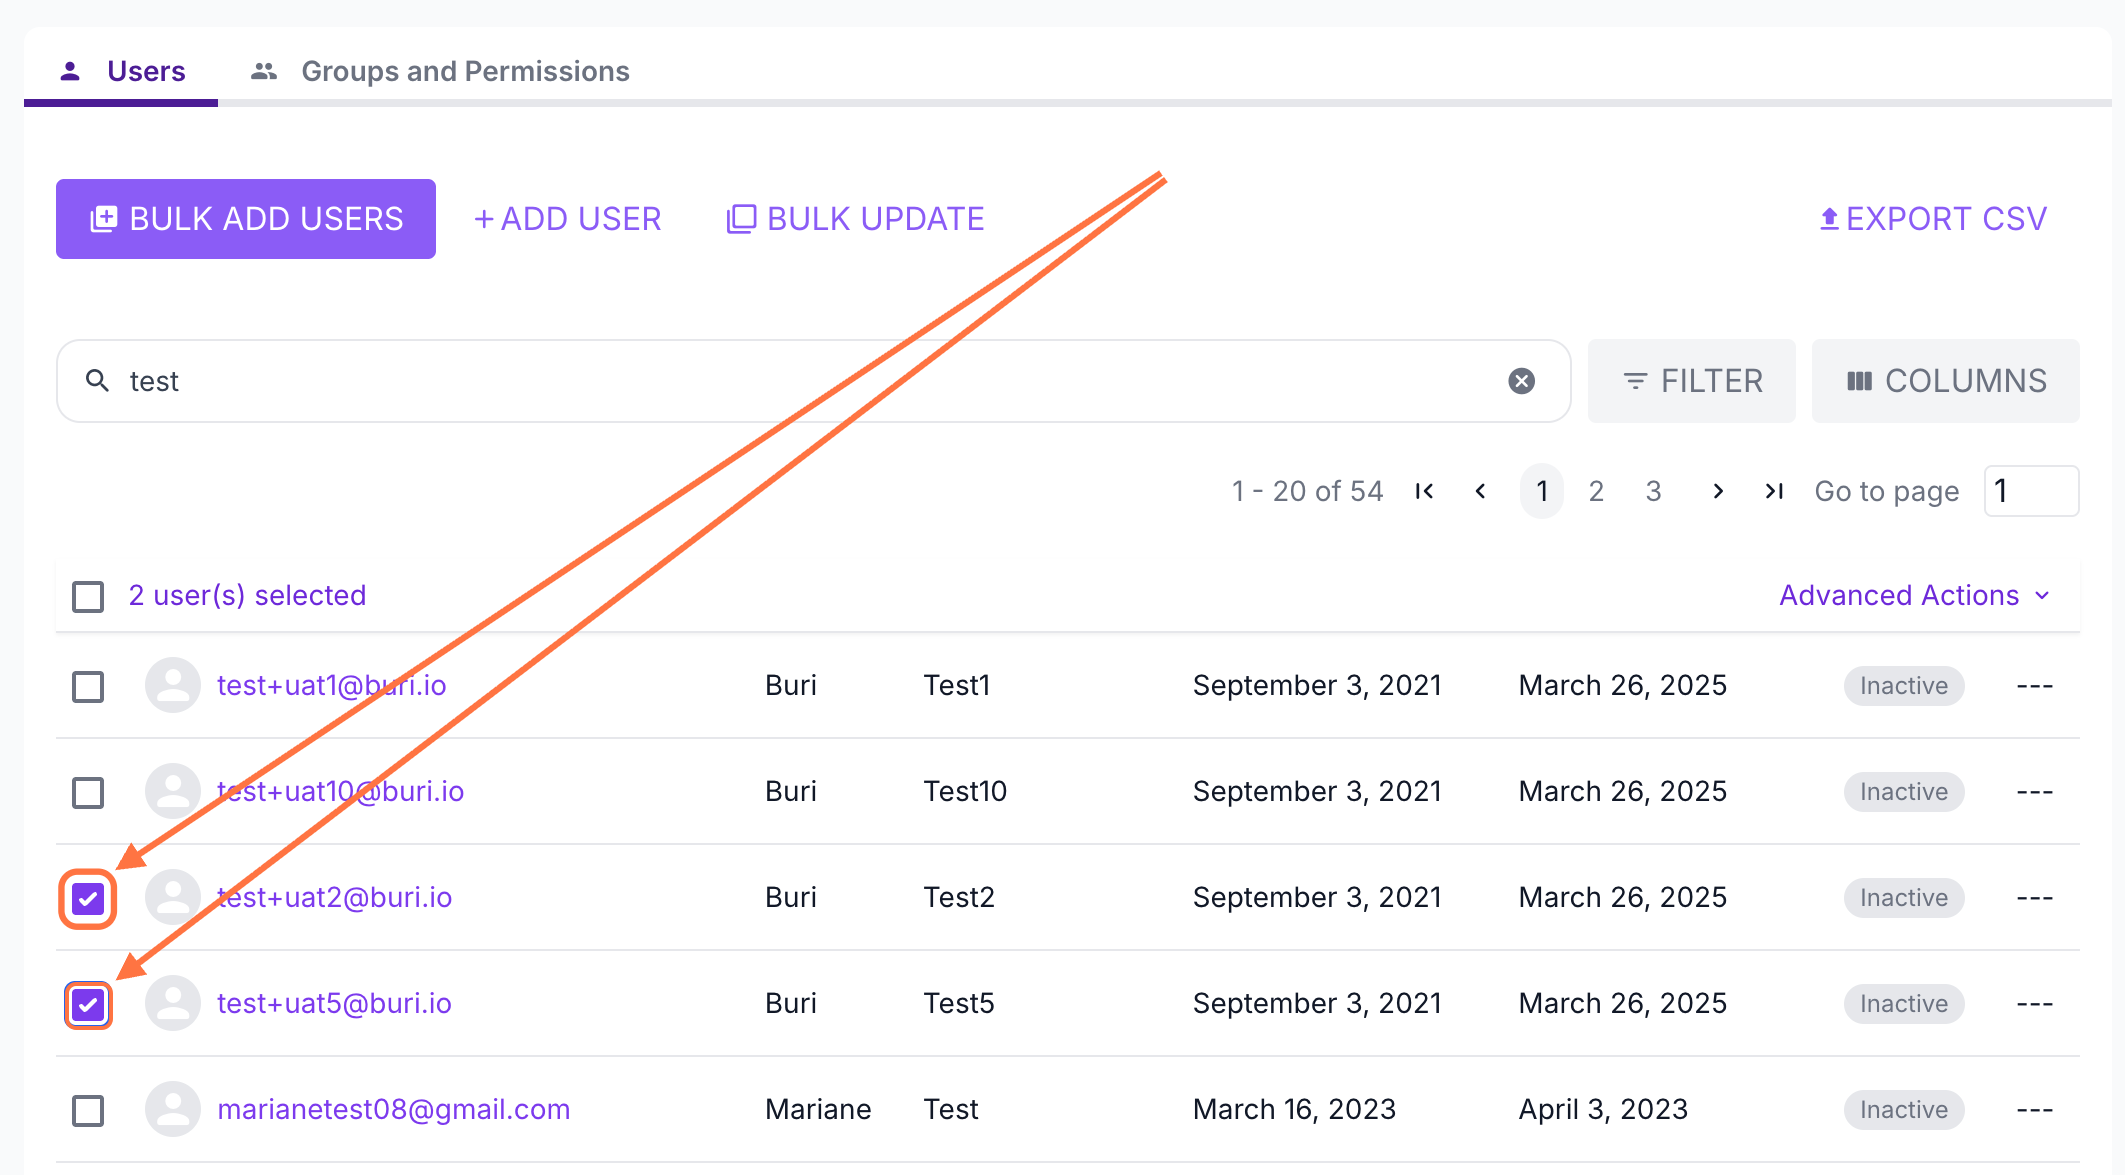This screenshot has width=2125, height=1175.
Task: Toggle the select-all users checkbox
Action: (x=88, y=597)
